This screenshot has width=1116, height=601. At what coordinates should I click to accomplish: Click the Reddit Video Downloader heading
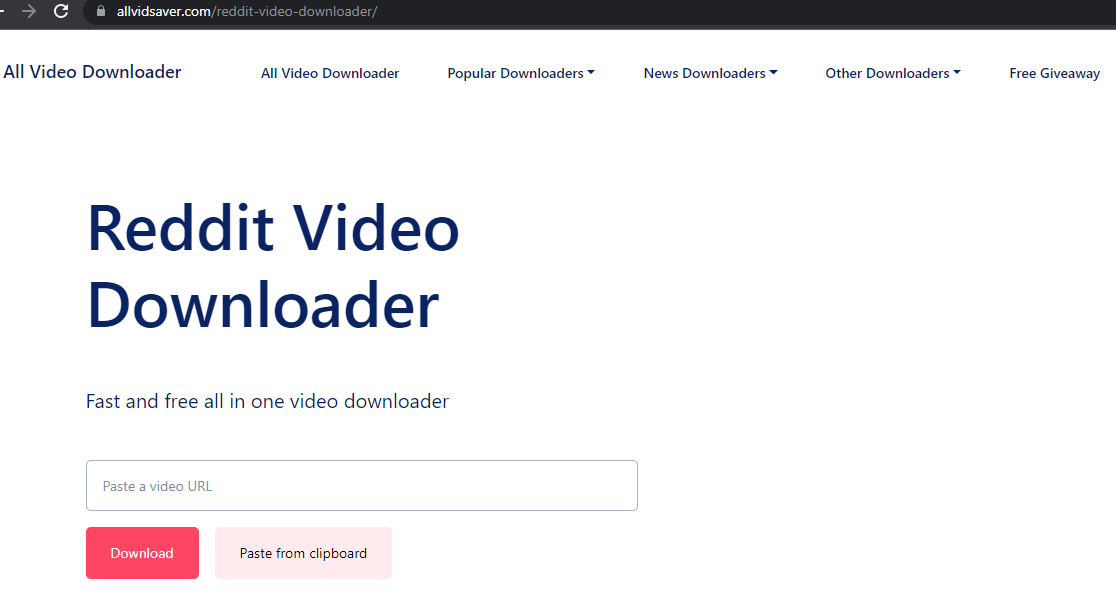pos(273,266)
